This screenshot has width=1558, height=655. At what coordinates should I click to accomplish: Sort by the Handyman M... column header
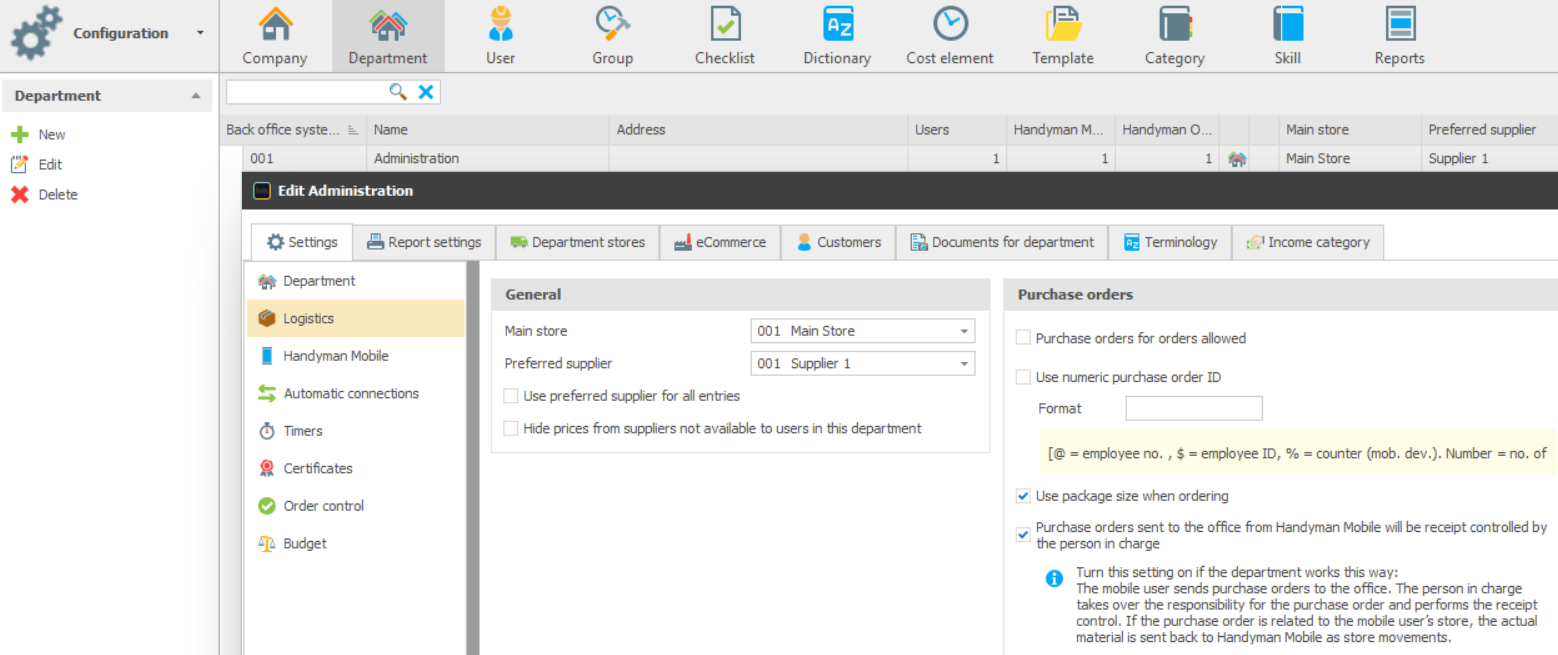[x=1060, y=129]
